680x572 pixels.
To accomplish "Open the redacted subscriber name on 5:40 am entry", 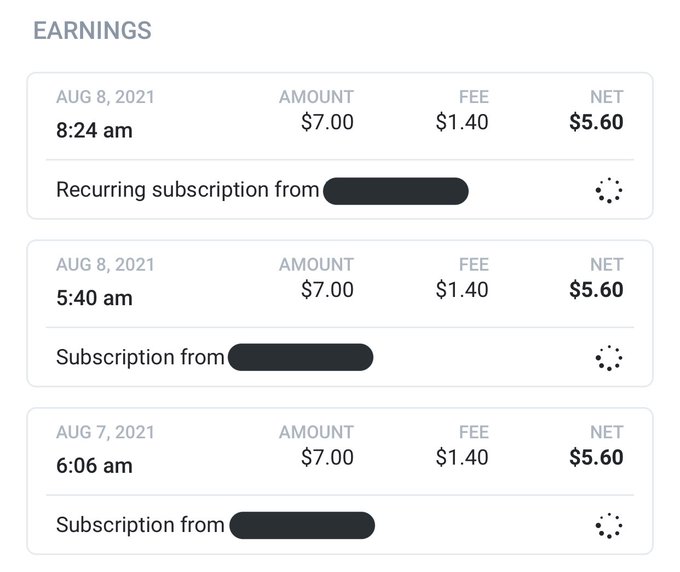I will tap(301, 357).
